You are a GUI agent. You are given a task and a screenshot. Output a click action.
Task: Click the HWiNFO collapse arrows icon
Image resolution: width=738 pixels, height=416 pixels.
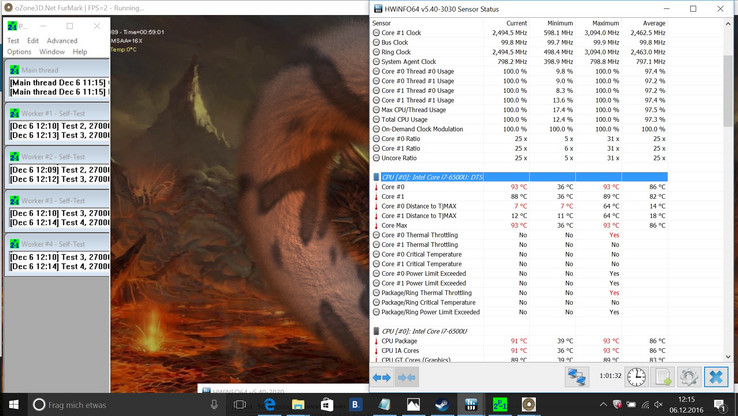pyautogui.click(x=406, y=377)
